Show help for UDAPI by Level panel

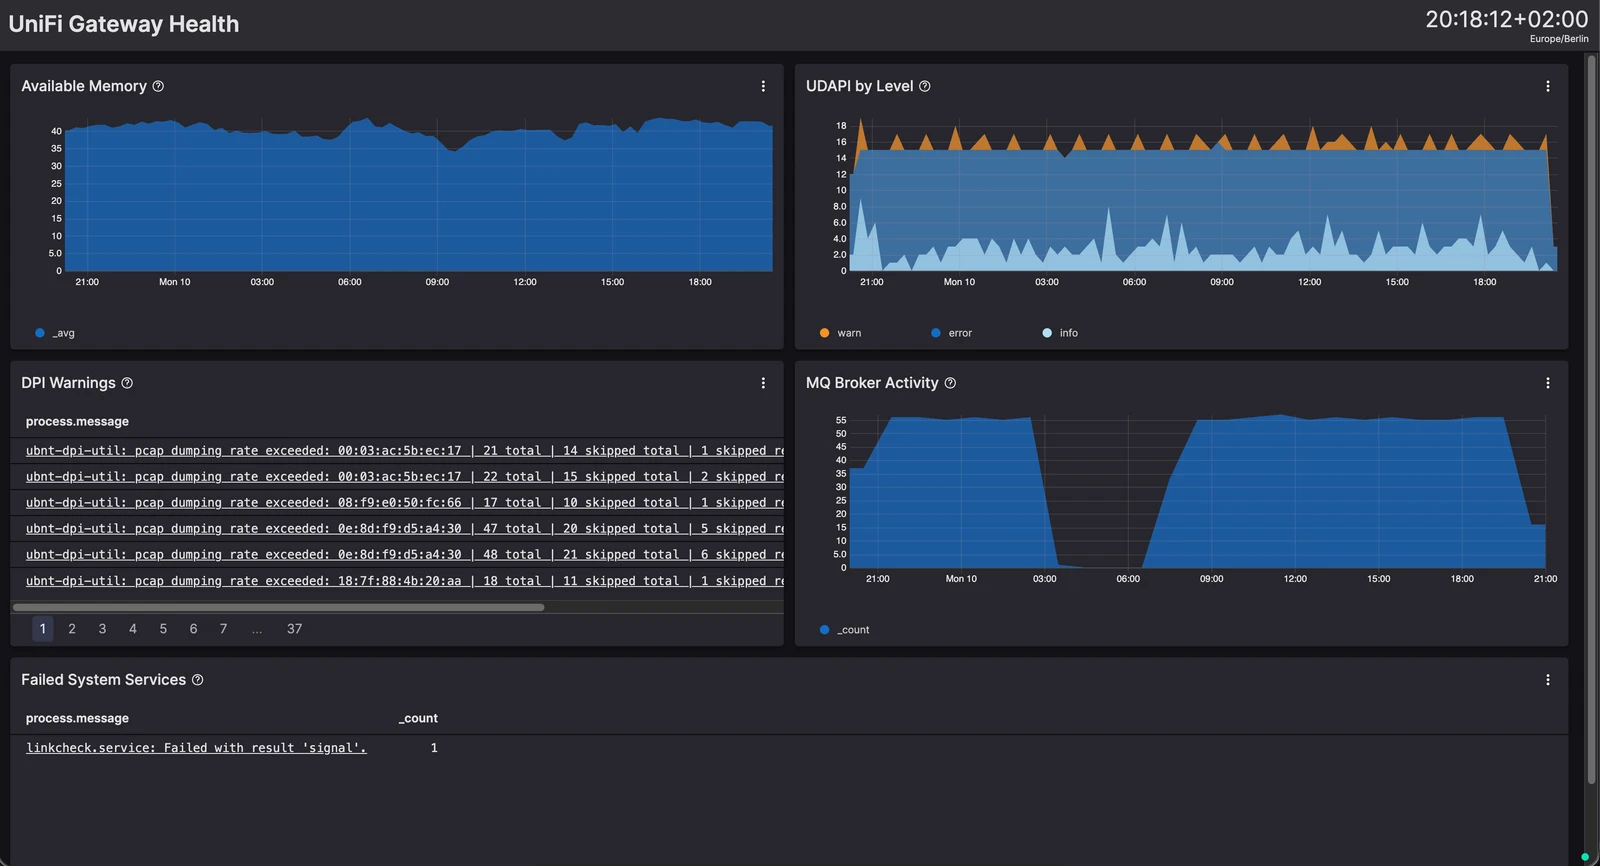pyautogui.click(x=925, y=86)
